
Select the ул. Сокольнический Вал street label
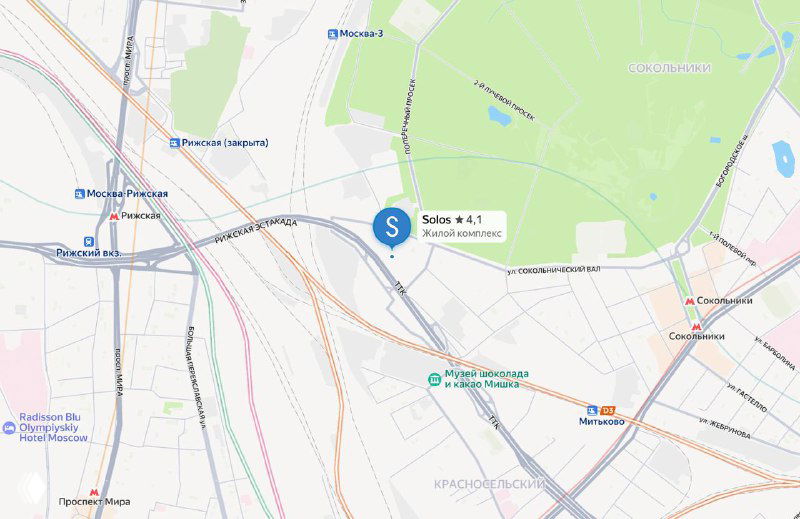pos(554,270)
